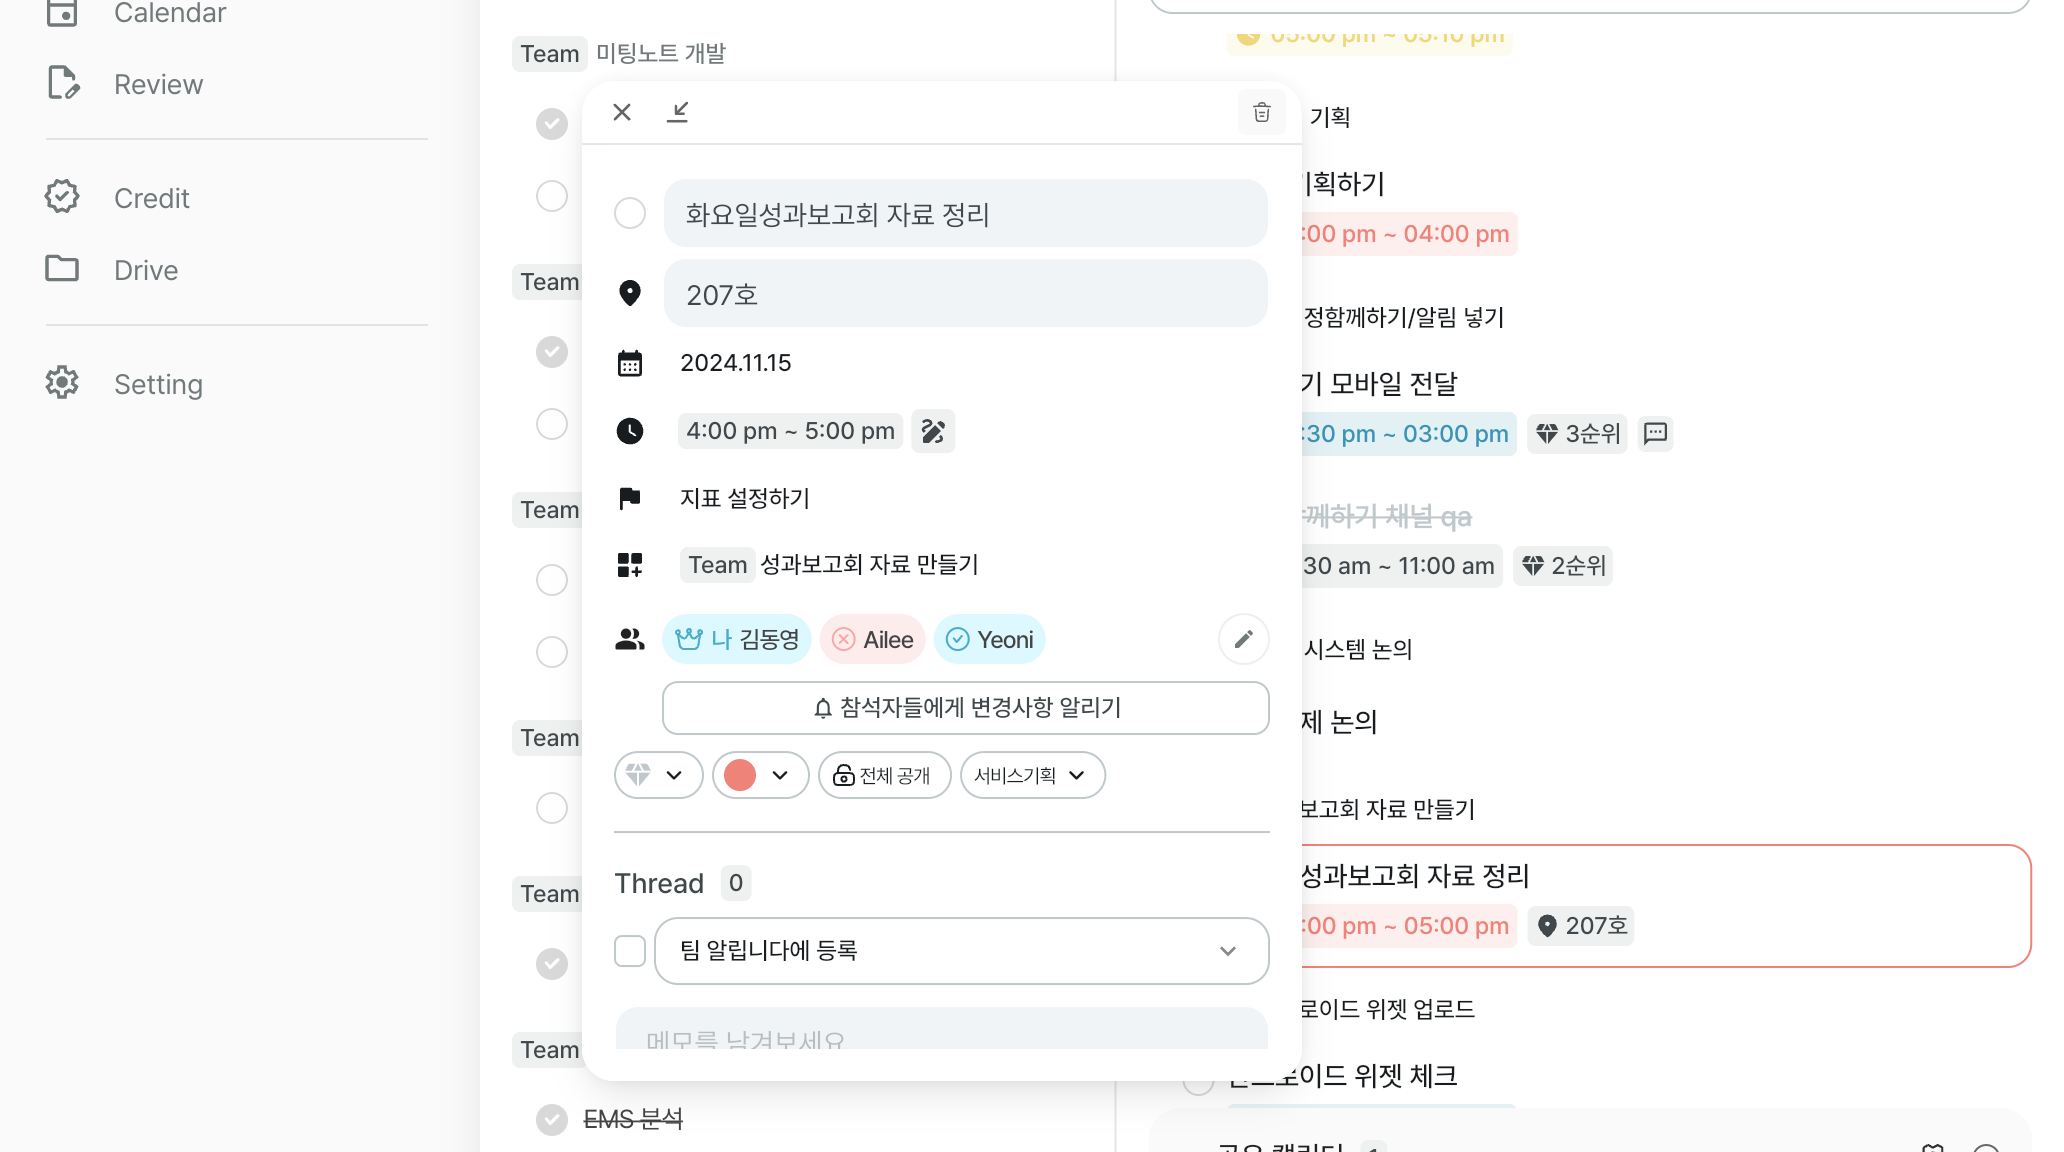Click 참석자들에게 변경사항 알리기 button

[966, 708]
